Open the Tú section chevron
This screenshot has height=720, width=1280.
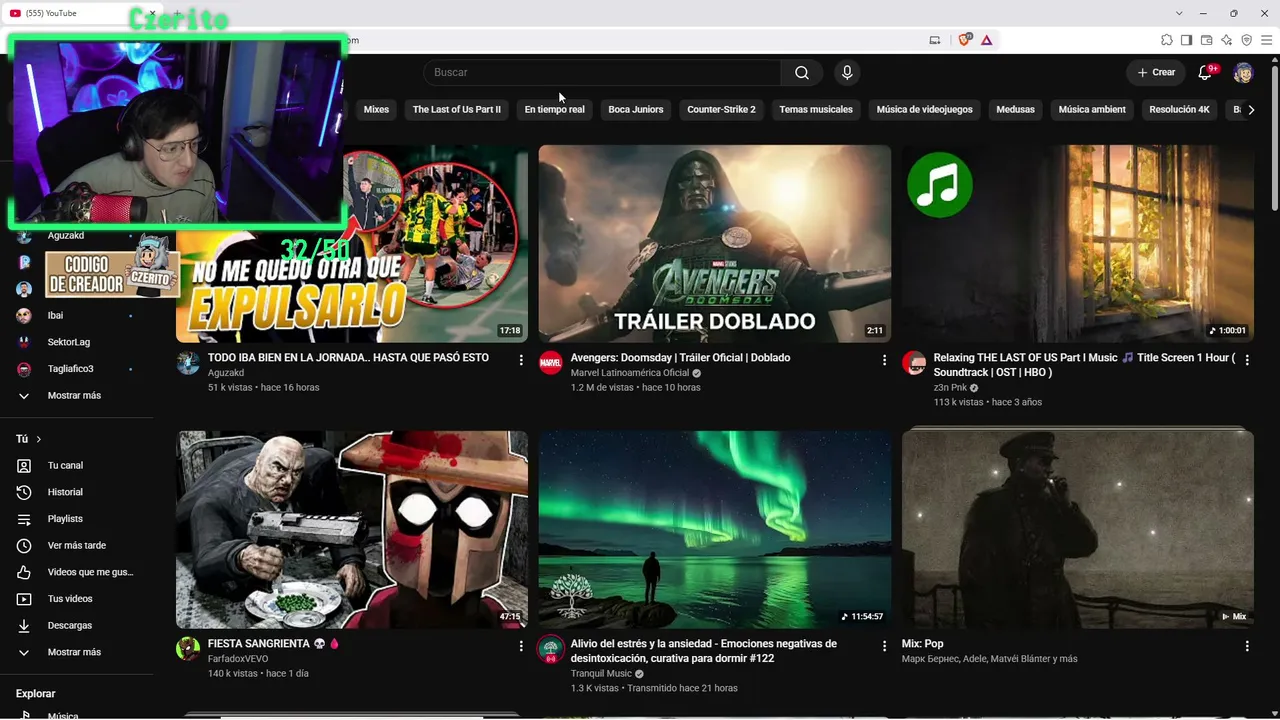coord(39,439)
